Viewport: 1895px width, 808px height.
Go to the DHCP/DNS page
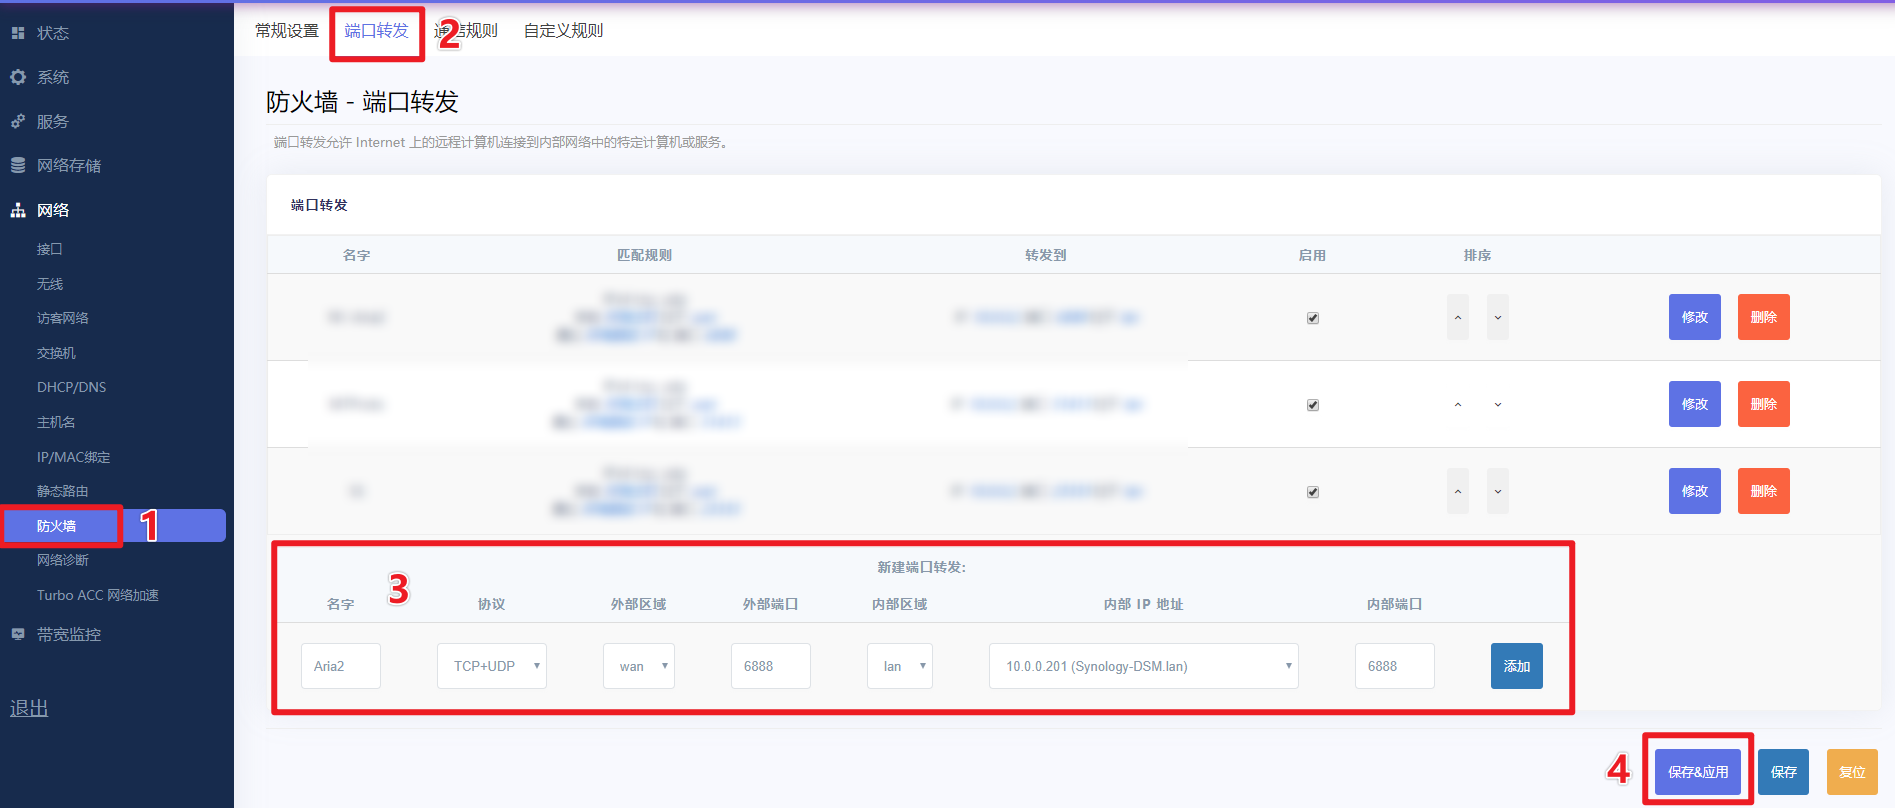tap(72, 387)
